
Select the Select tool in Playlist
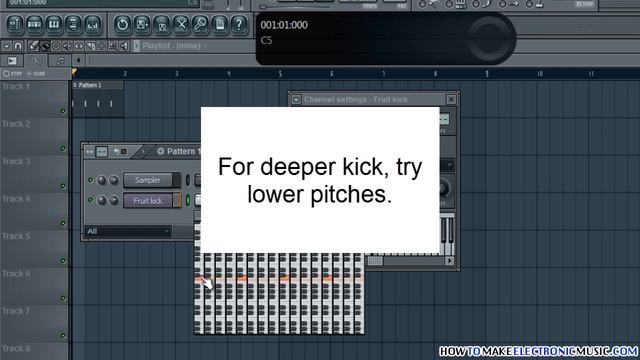click(x=101, y=46)
